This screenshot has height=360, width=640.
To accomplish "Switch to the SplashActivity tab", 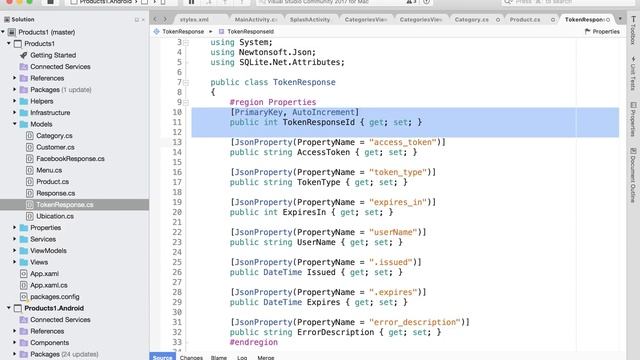I will point(310,20).
